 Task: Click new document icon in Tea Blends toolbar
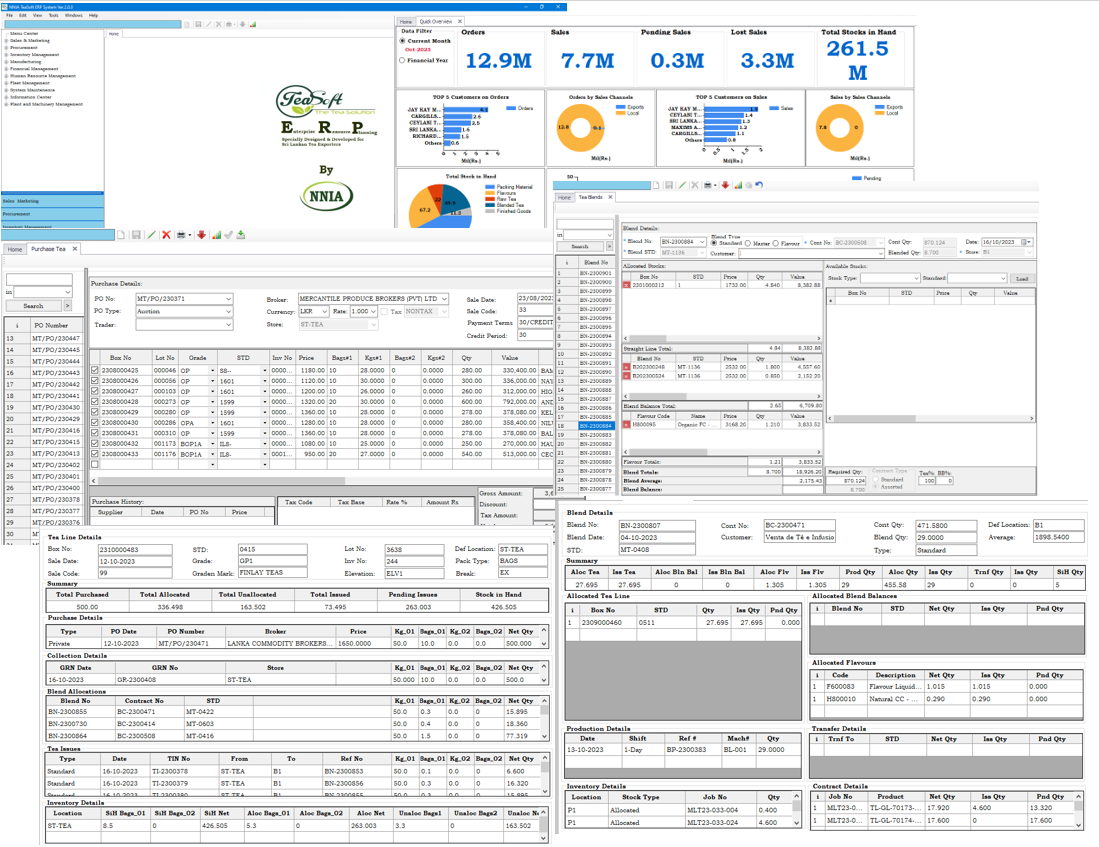(656, 185)
